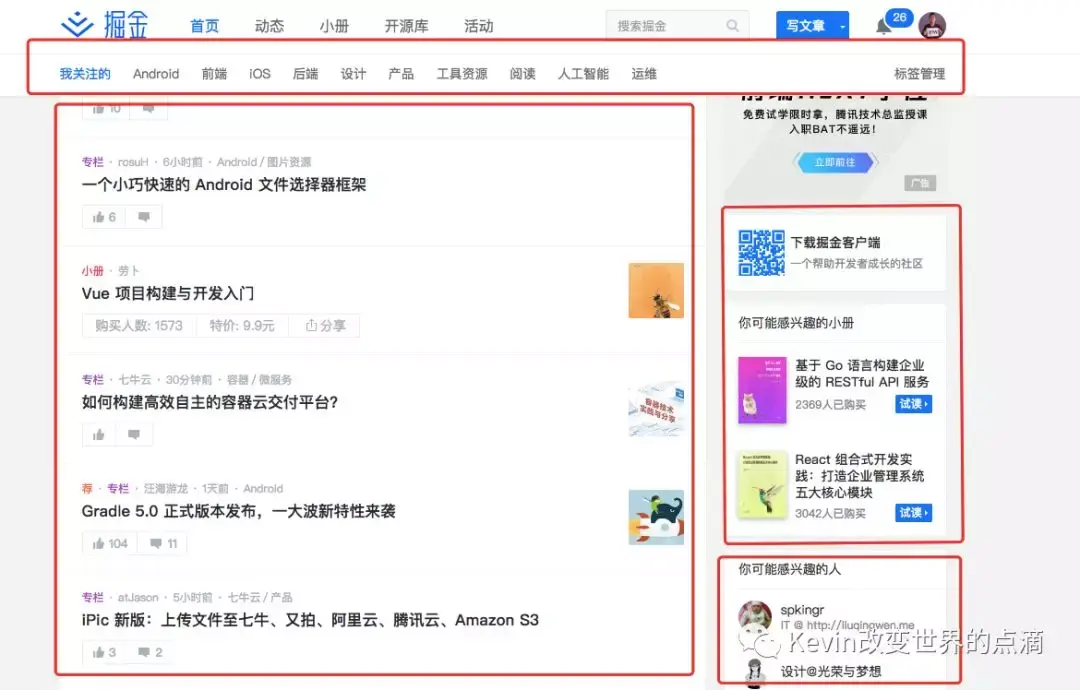
Task: Click 购买人数: 1573 label
Action: click(x=139, y=326)
